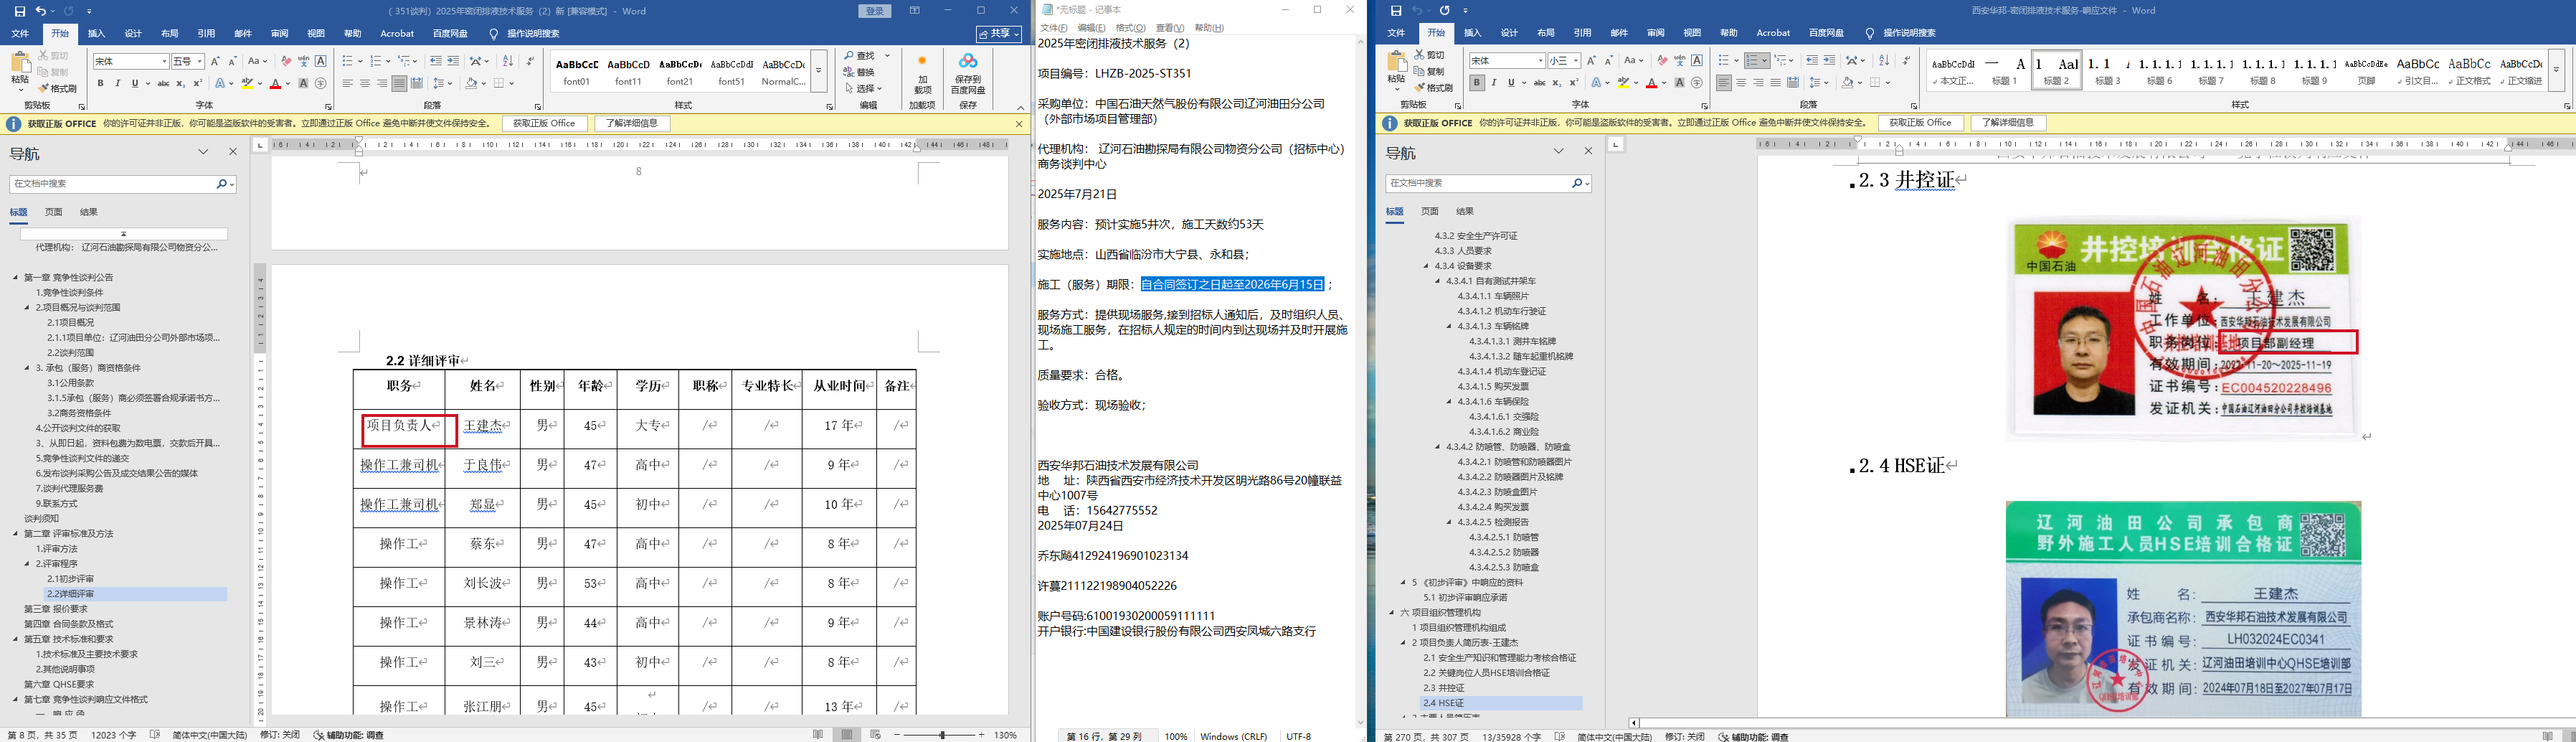This screenshot has height=742, width=2576.
Task: Open Review (审阅) tab in left Word
Action: pos(279,34)
